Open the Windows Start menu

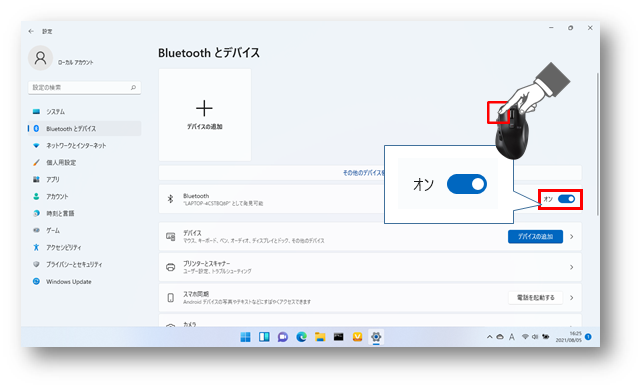[x=245, y=337]
